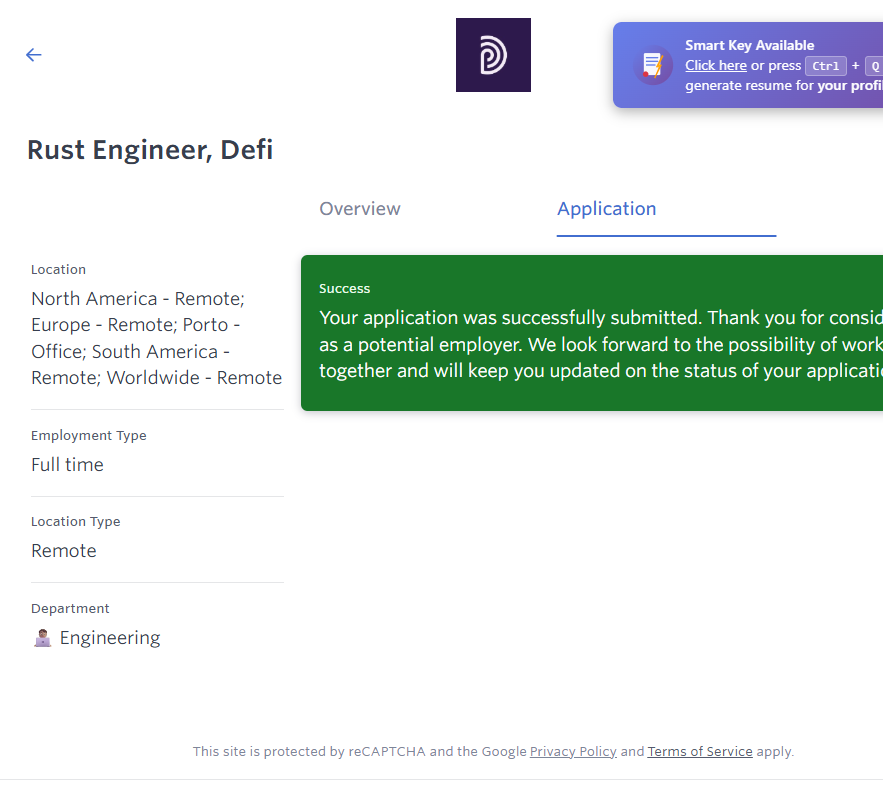Click the Smart Key resume document icon

coord(653,66)
